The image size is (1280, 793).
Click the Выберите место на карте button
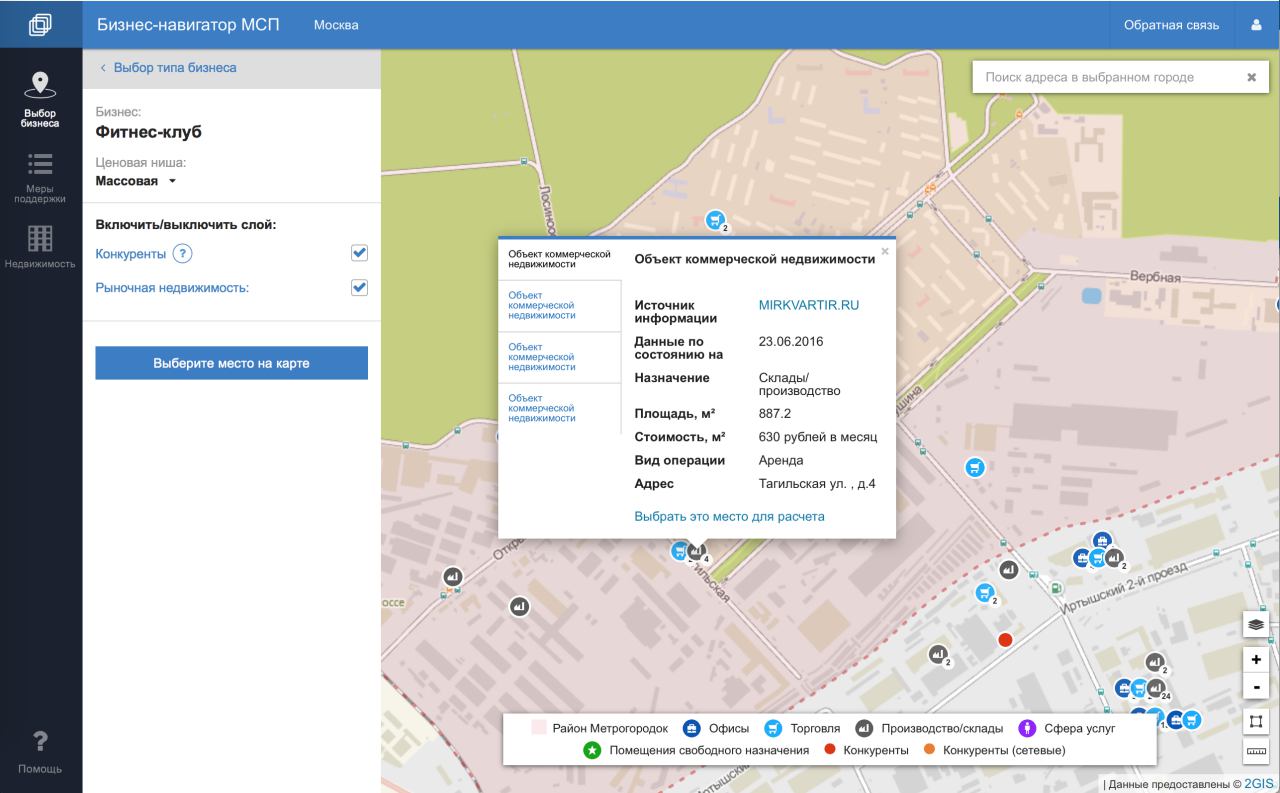pos(231,363)
